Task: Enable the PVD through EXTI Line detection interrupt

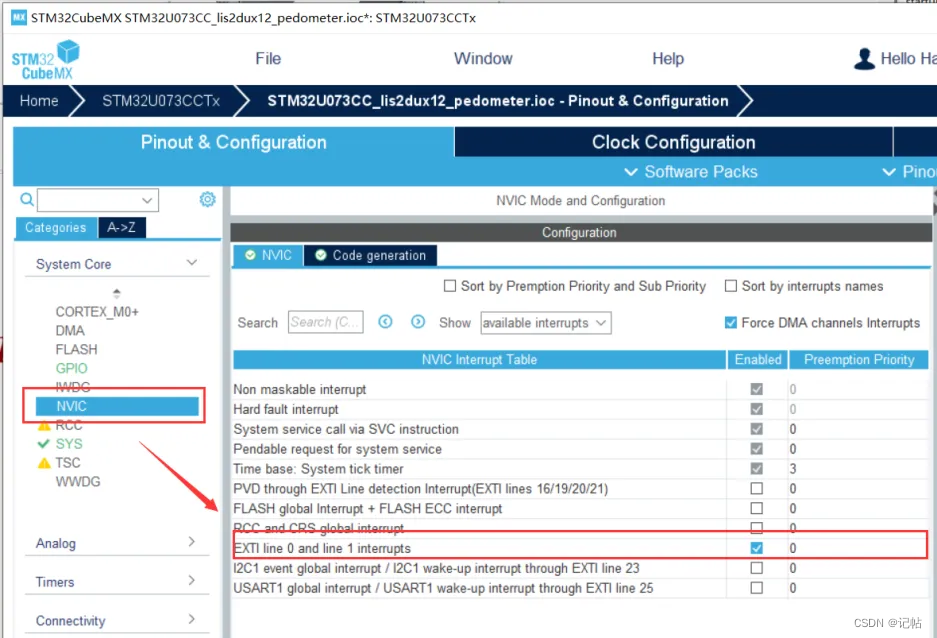Action: point(757,489)
